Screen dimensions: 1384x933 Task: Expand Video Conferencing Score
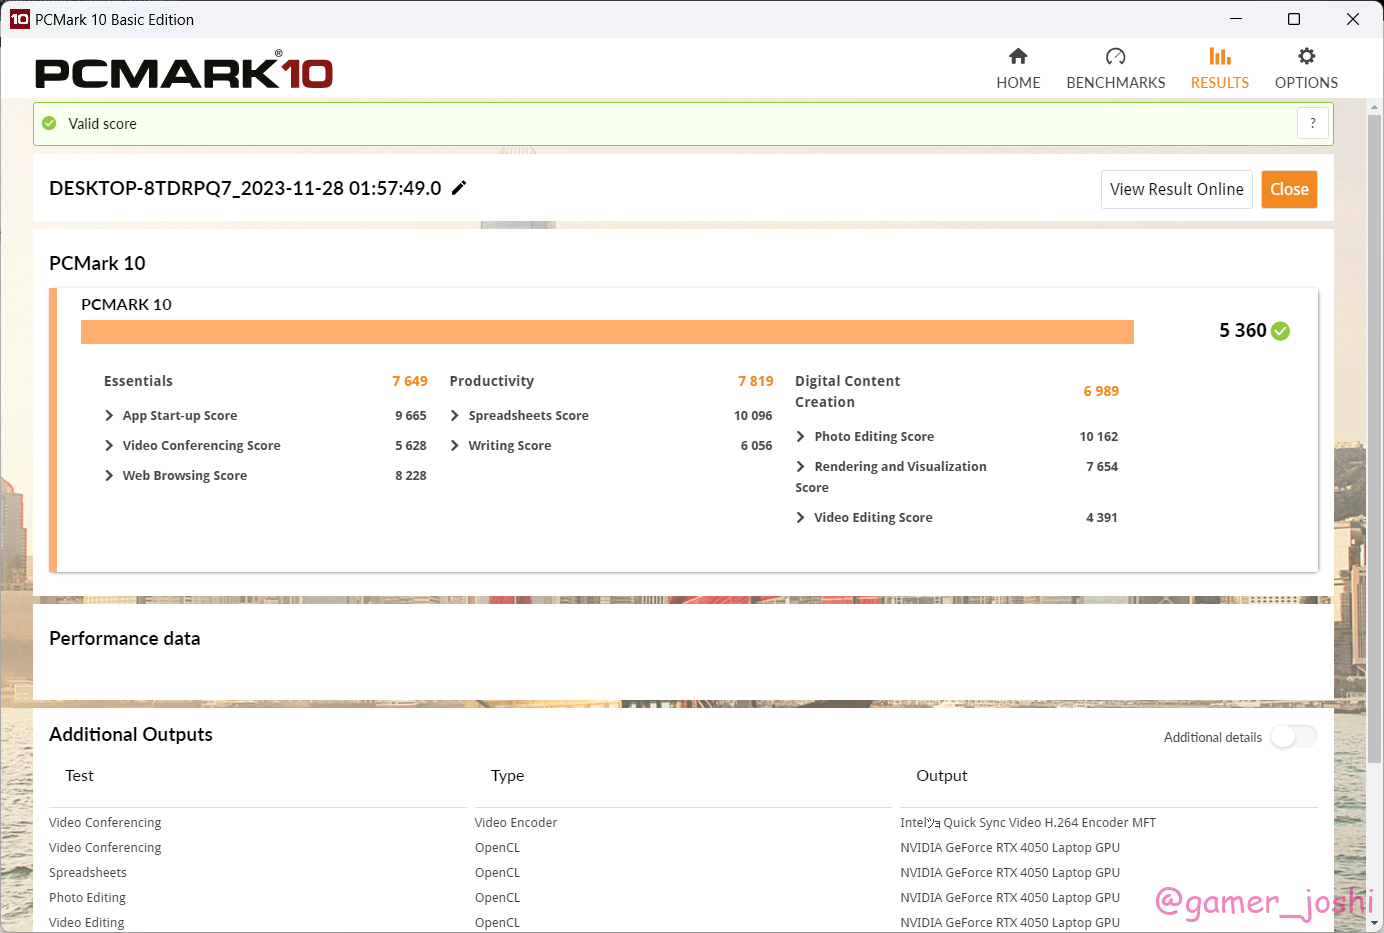pyautogui.click(x=109, y=446)
